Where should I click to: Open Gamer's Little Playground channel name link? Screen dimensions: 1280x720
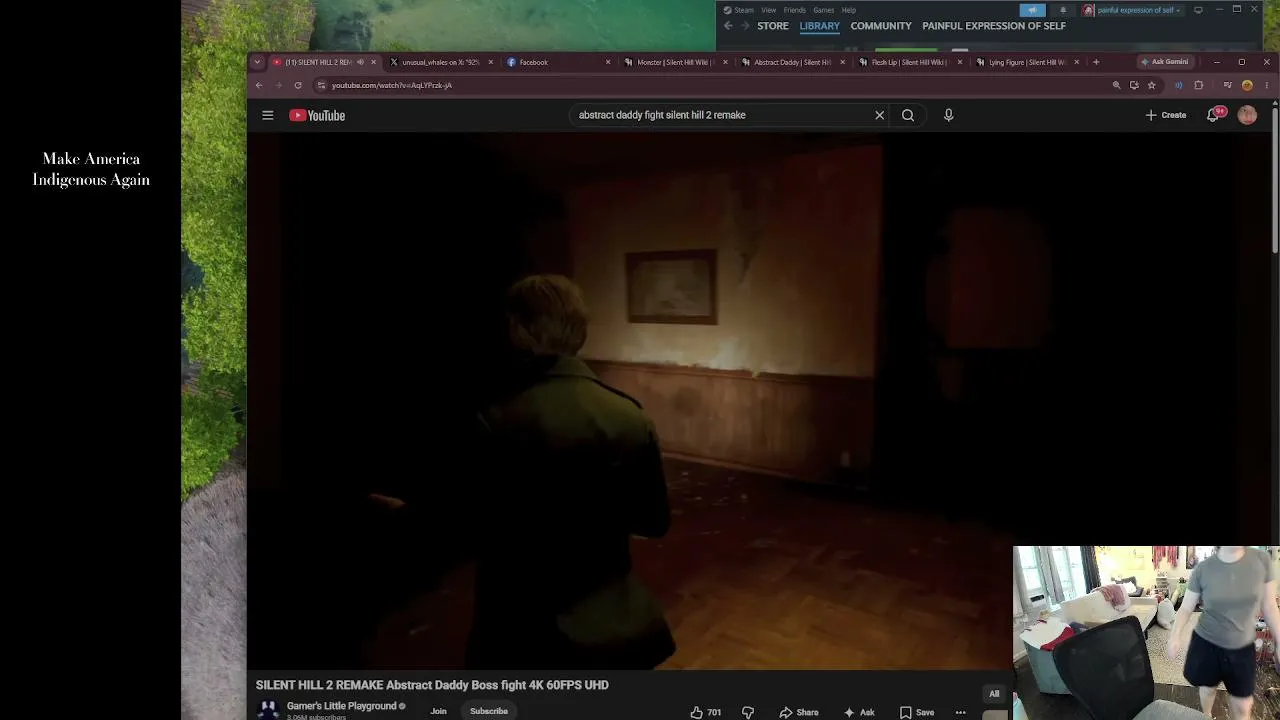tap(342, 706)
